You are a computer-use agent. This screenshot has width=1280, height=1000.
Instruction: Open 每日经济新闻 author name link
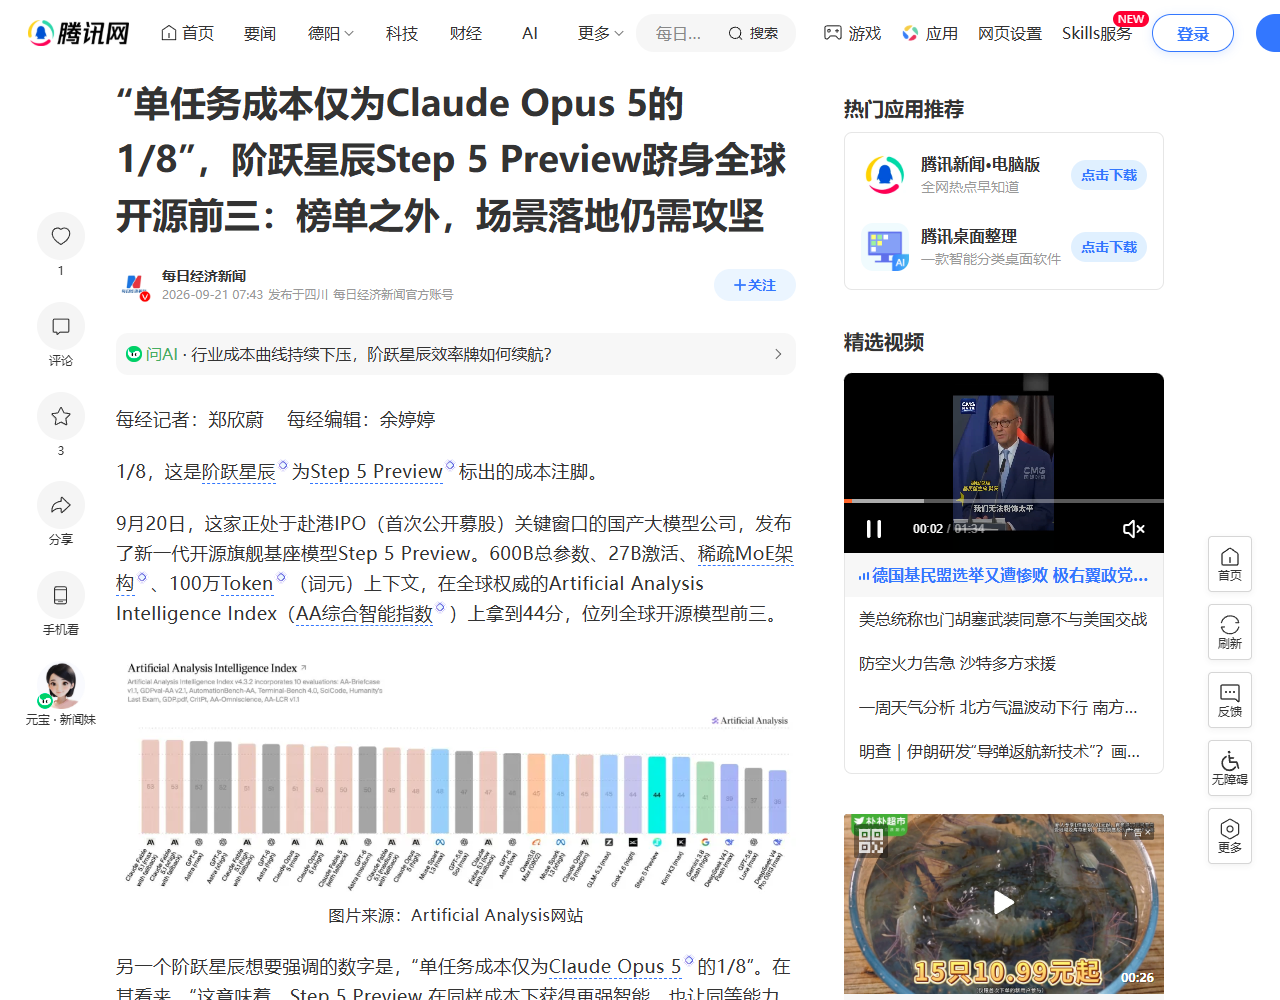click(204, 276)
